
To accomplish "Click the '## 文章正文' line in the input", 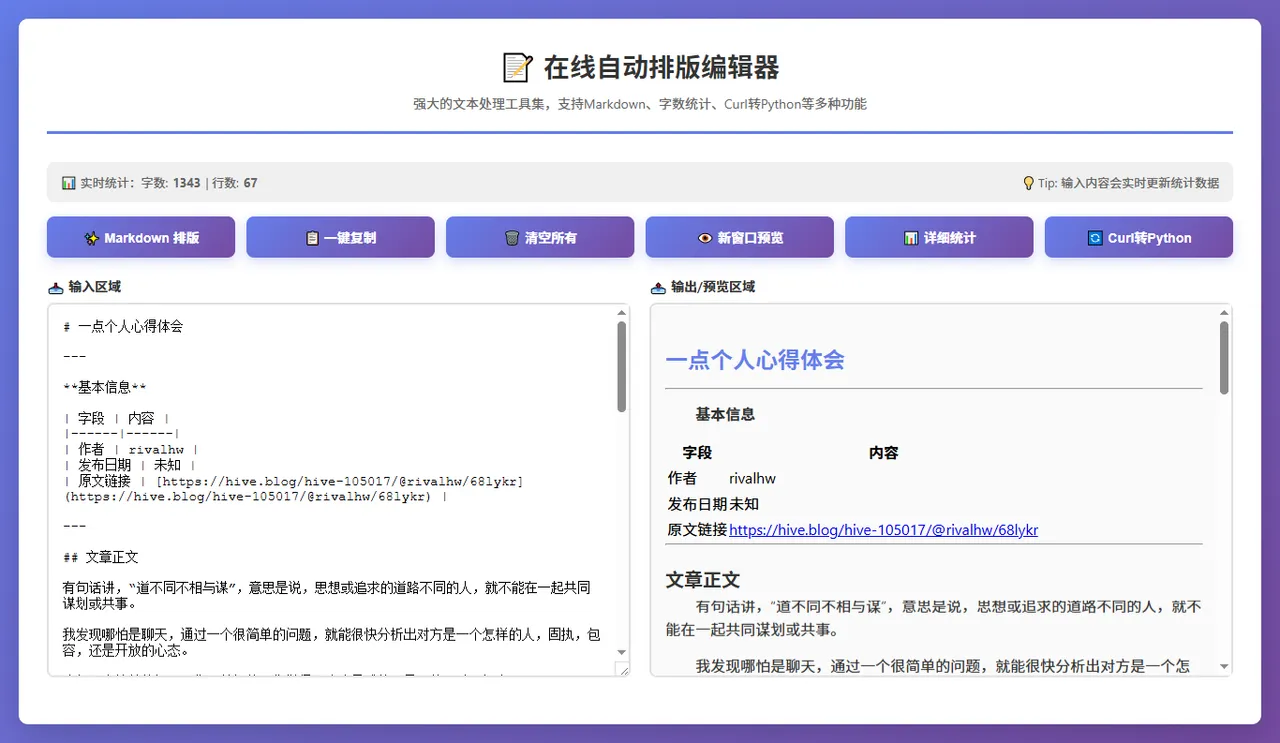I will (x=100, y=557).
